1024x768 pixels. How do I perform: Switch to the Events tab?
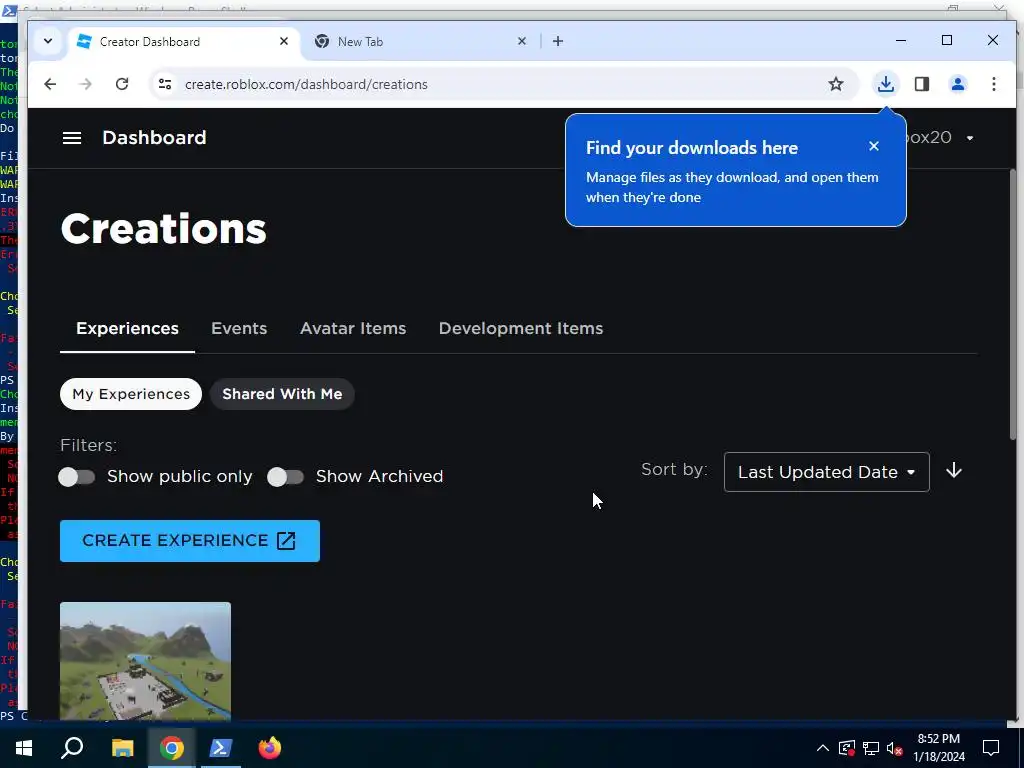239,328
